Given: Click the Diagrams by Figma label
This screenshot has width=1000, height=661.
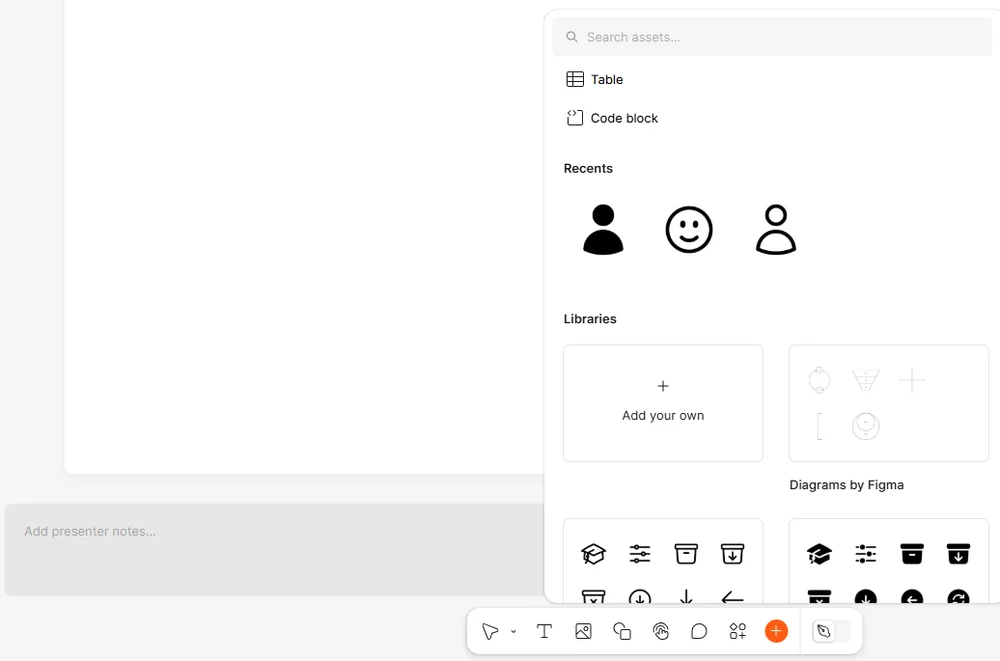Looking at the screenshot, I should tap(846, 485).
